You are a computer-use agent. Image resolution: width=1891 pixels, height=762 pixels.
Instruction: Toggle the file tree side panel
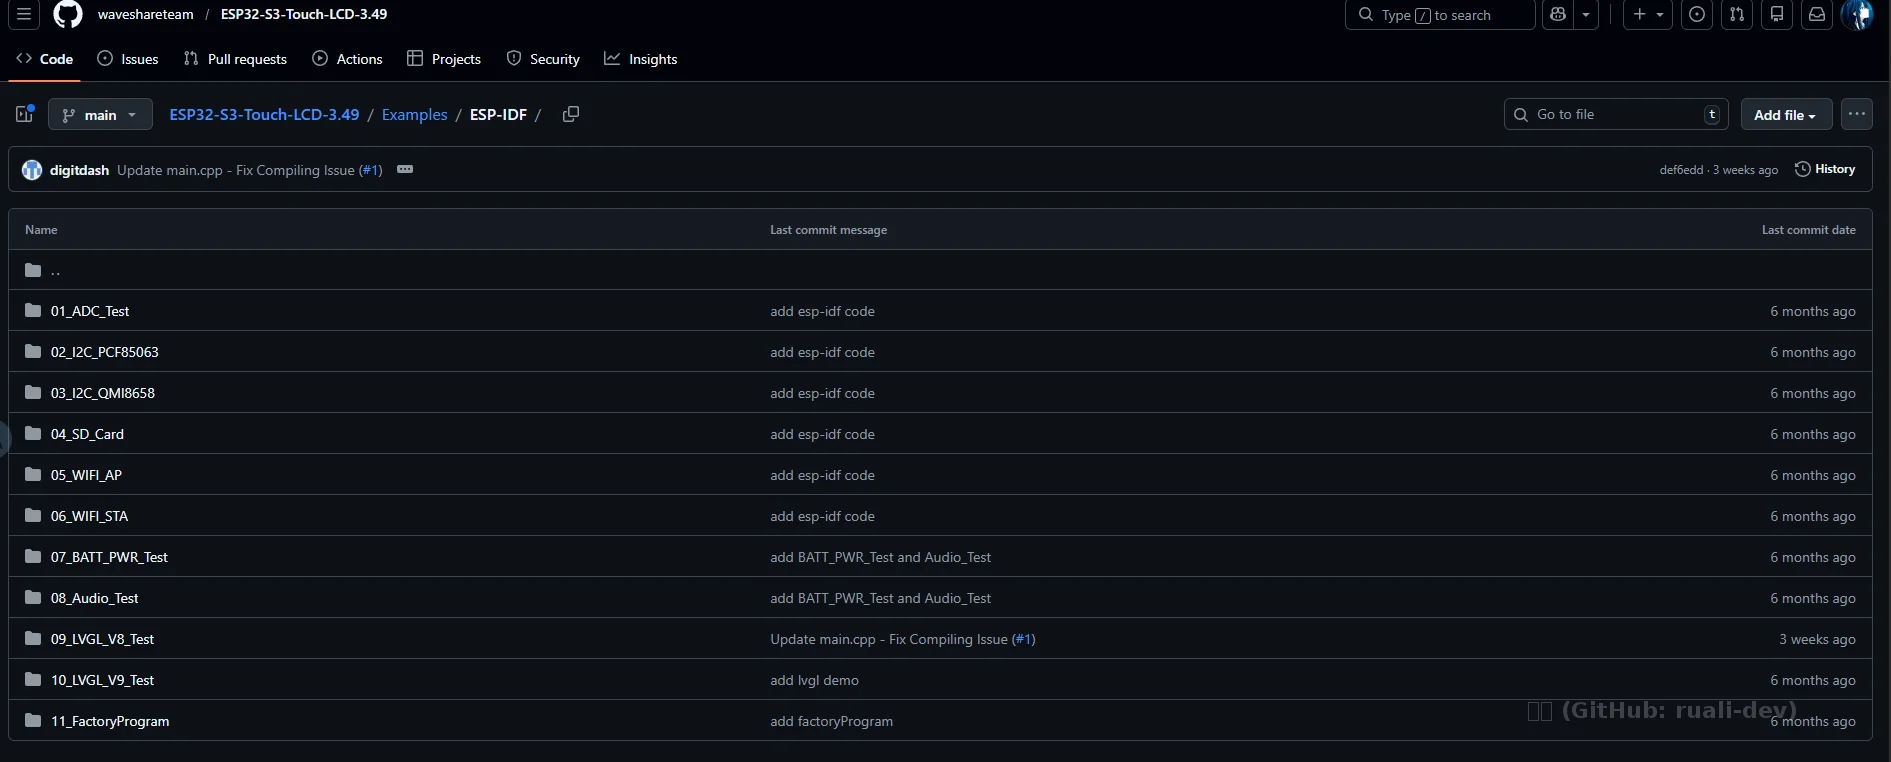[25, 114]
